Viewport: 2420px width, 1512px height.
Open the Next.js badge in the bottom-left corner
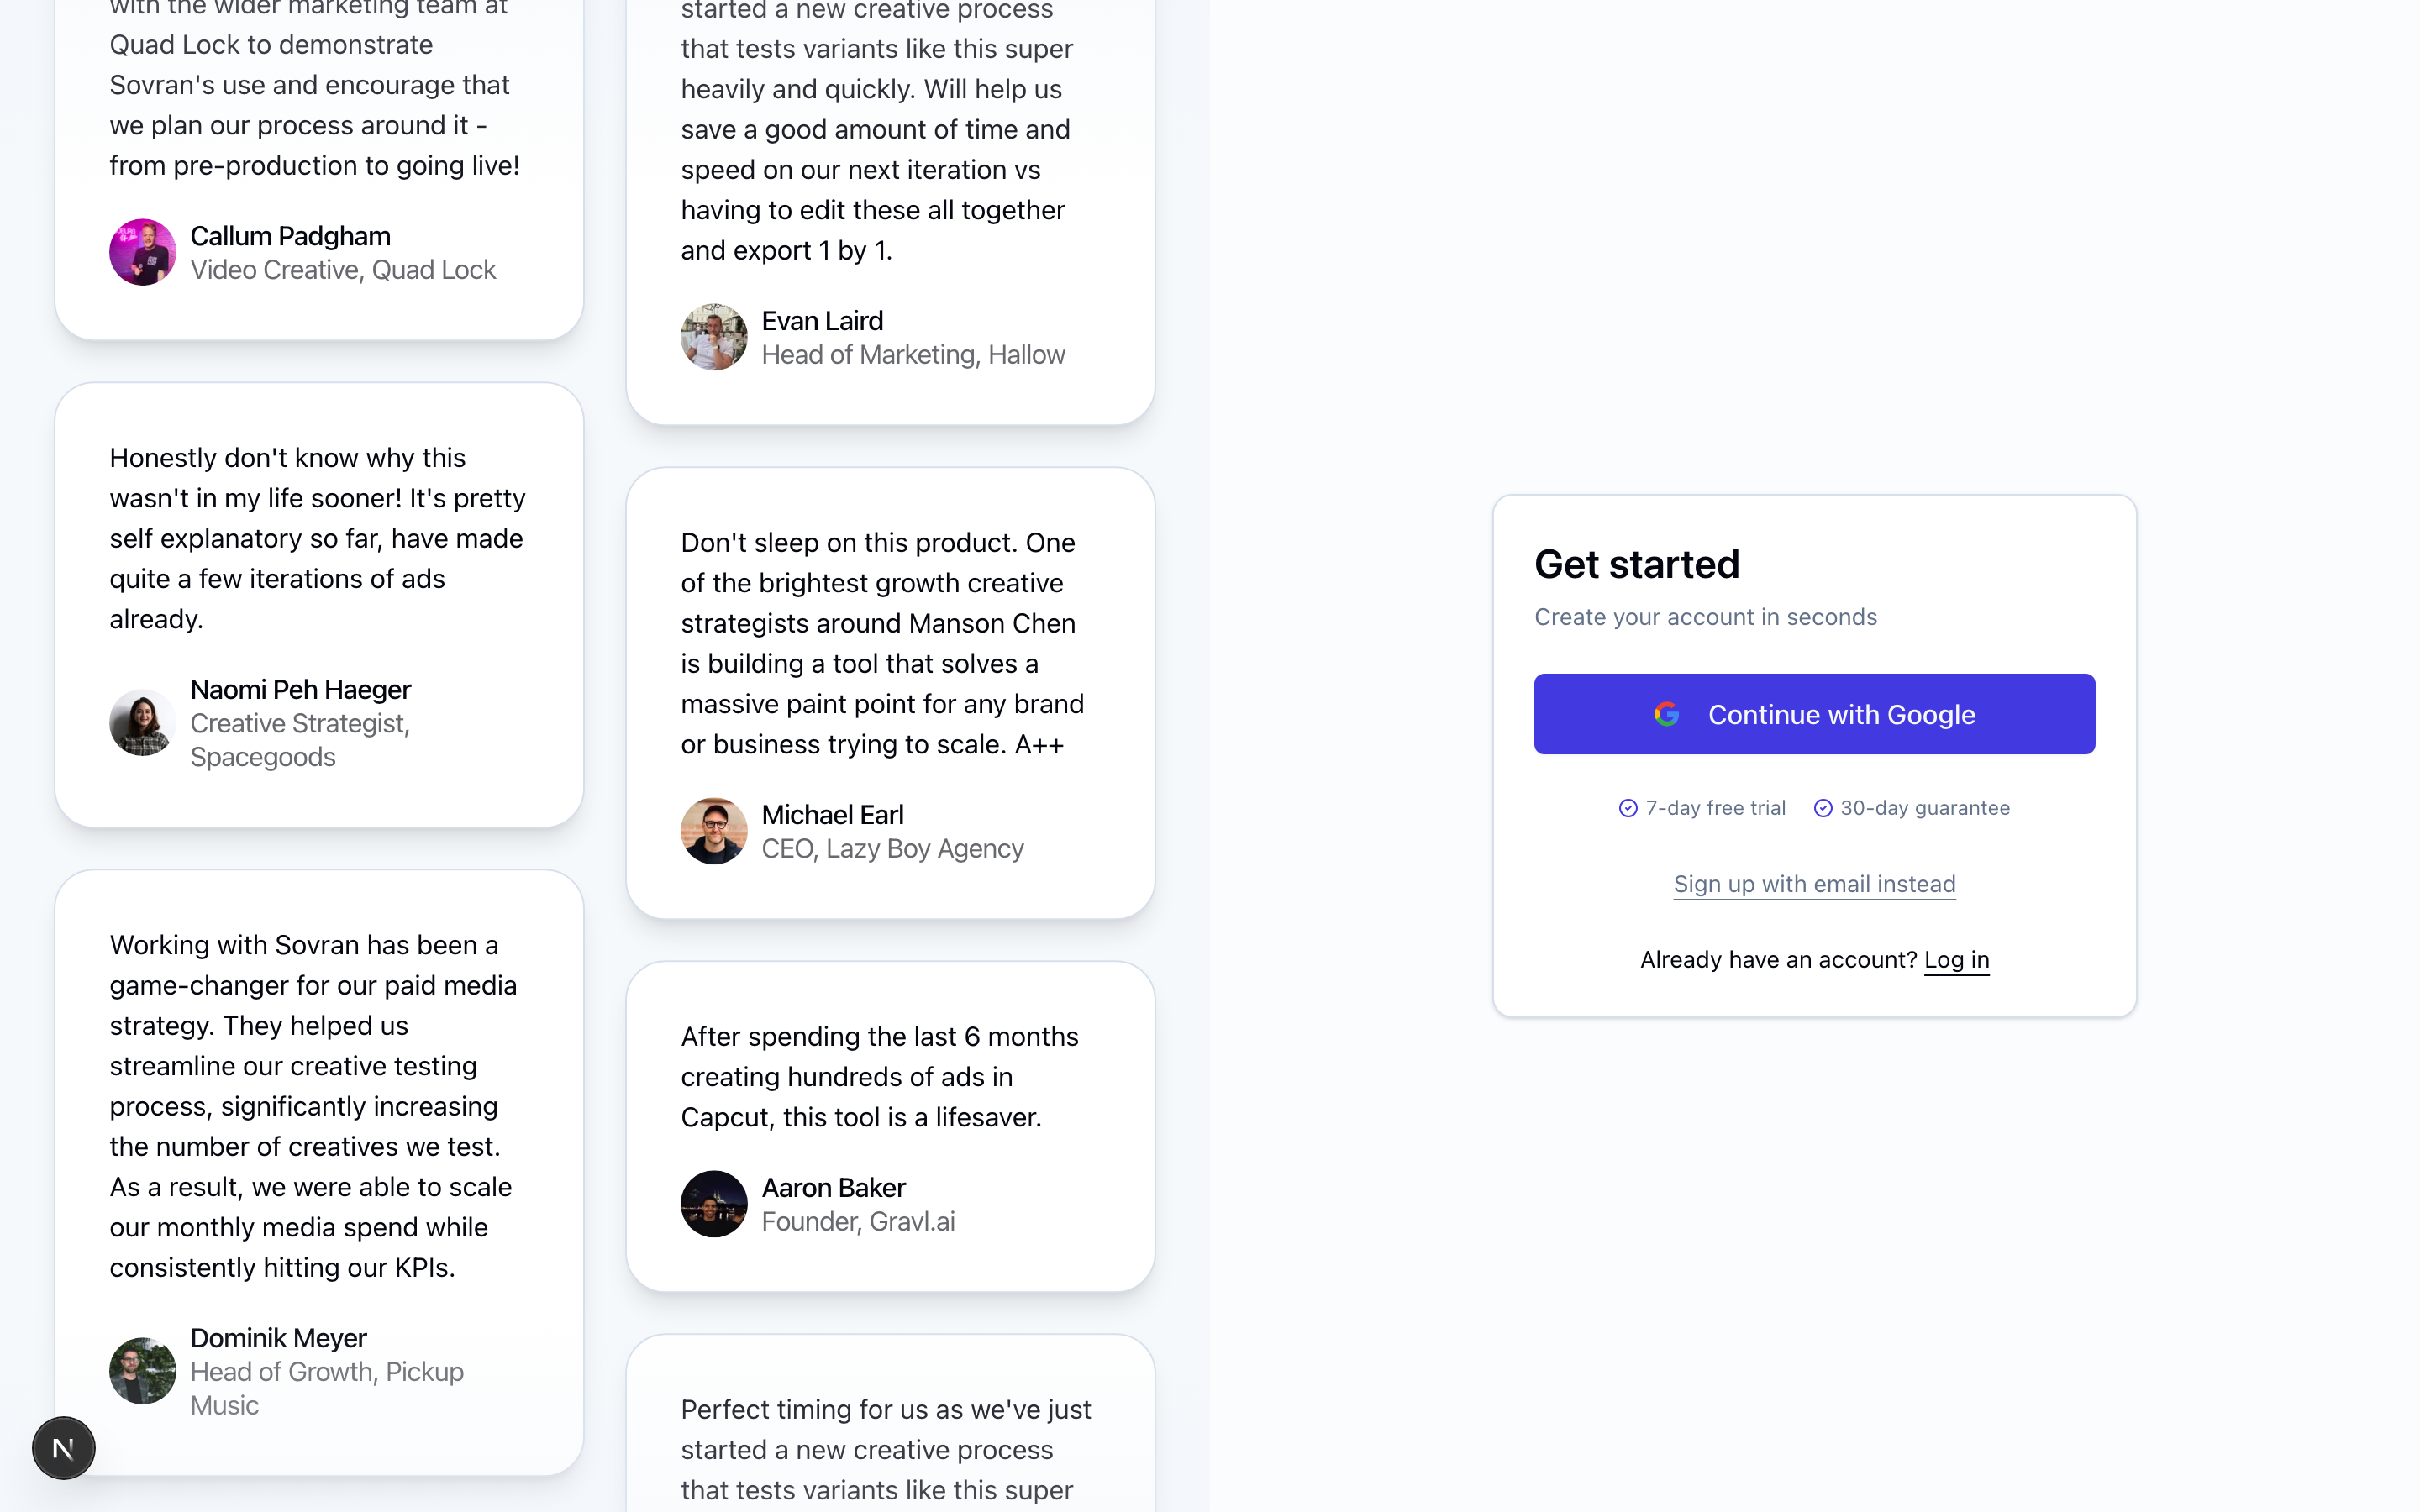[63, 1447]
